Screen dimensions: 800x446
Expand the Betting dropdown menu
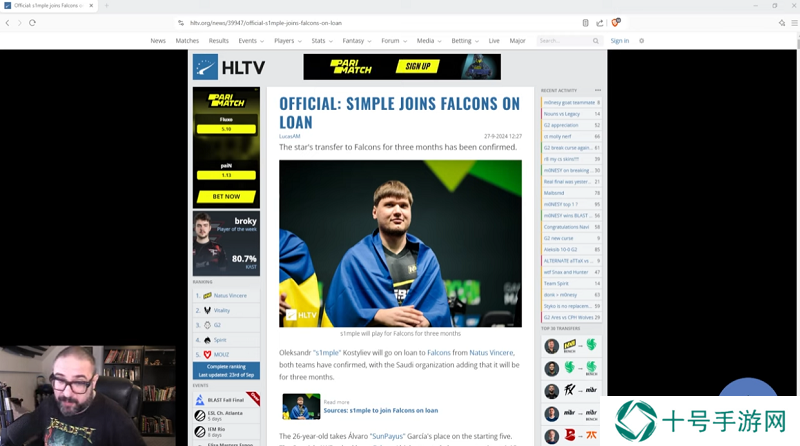pos(465,41)
